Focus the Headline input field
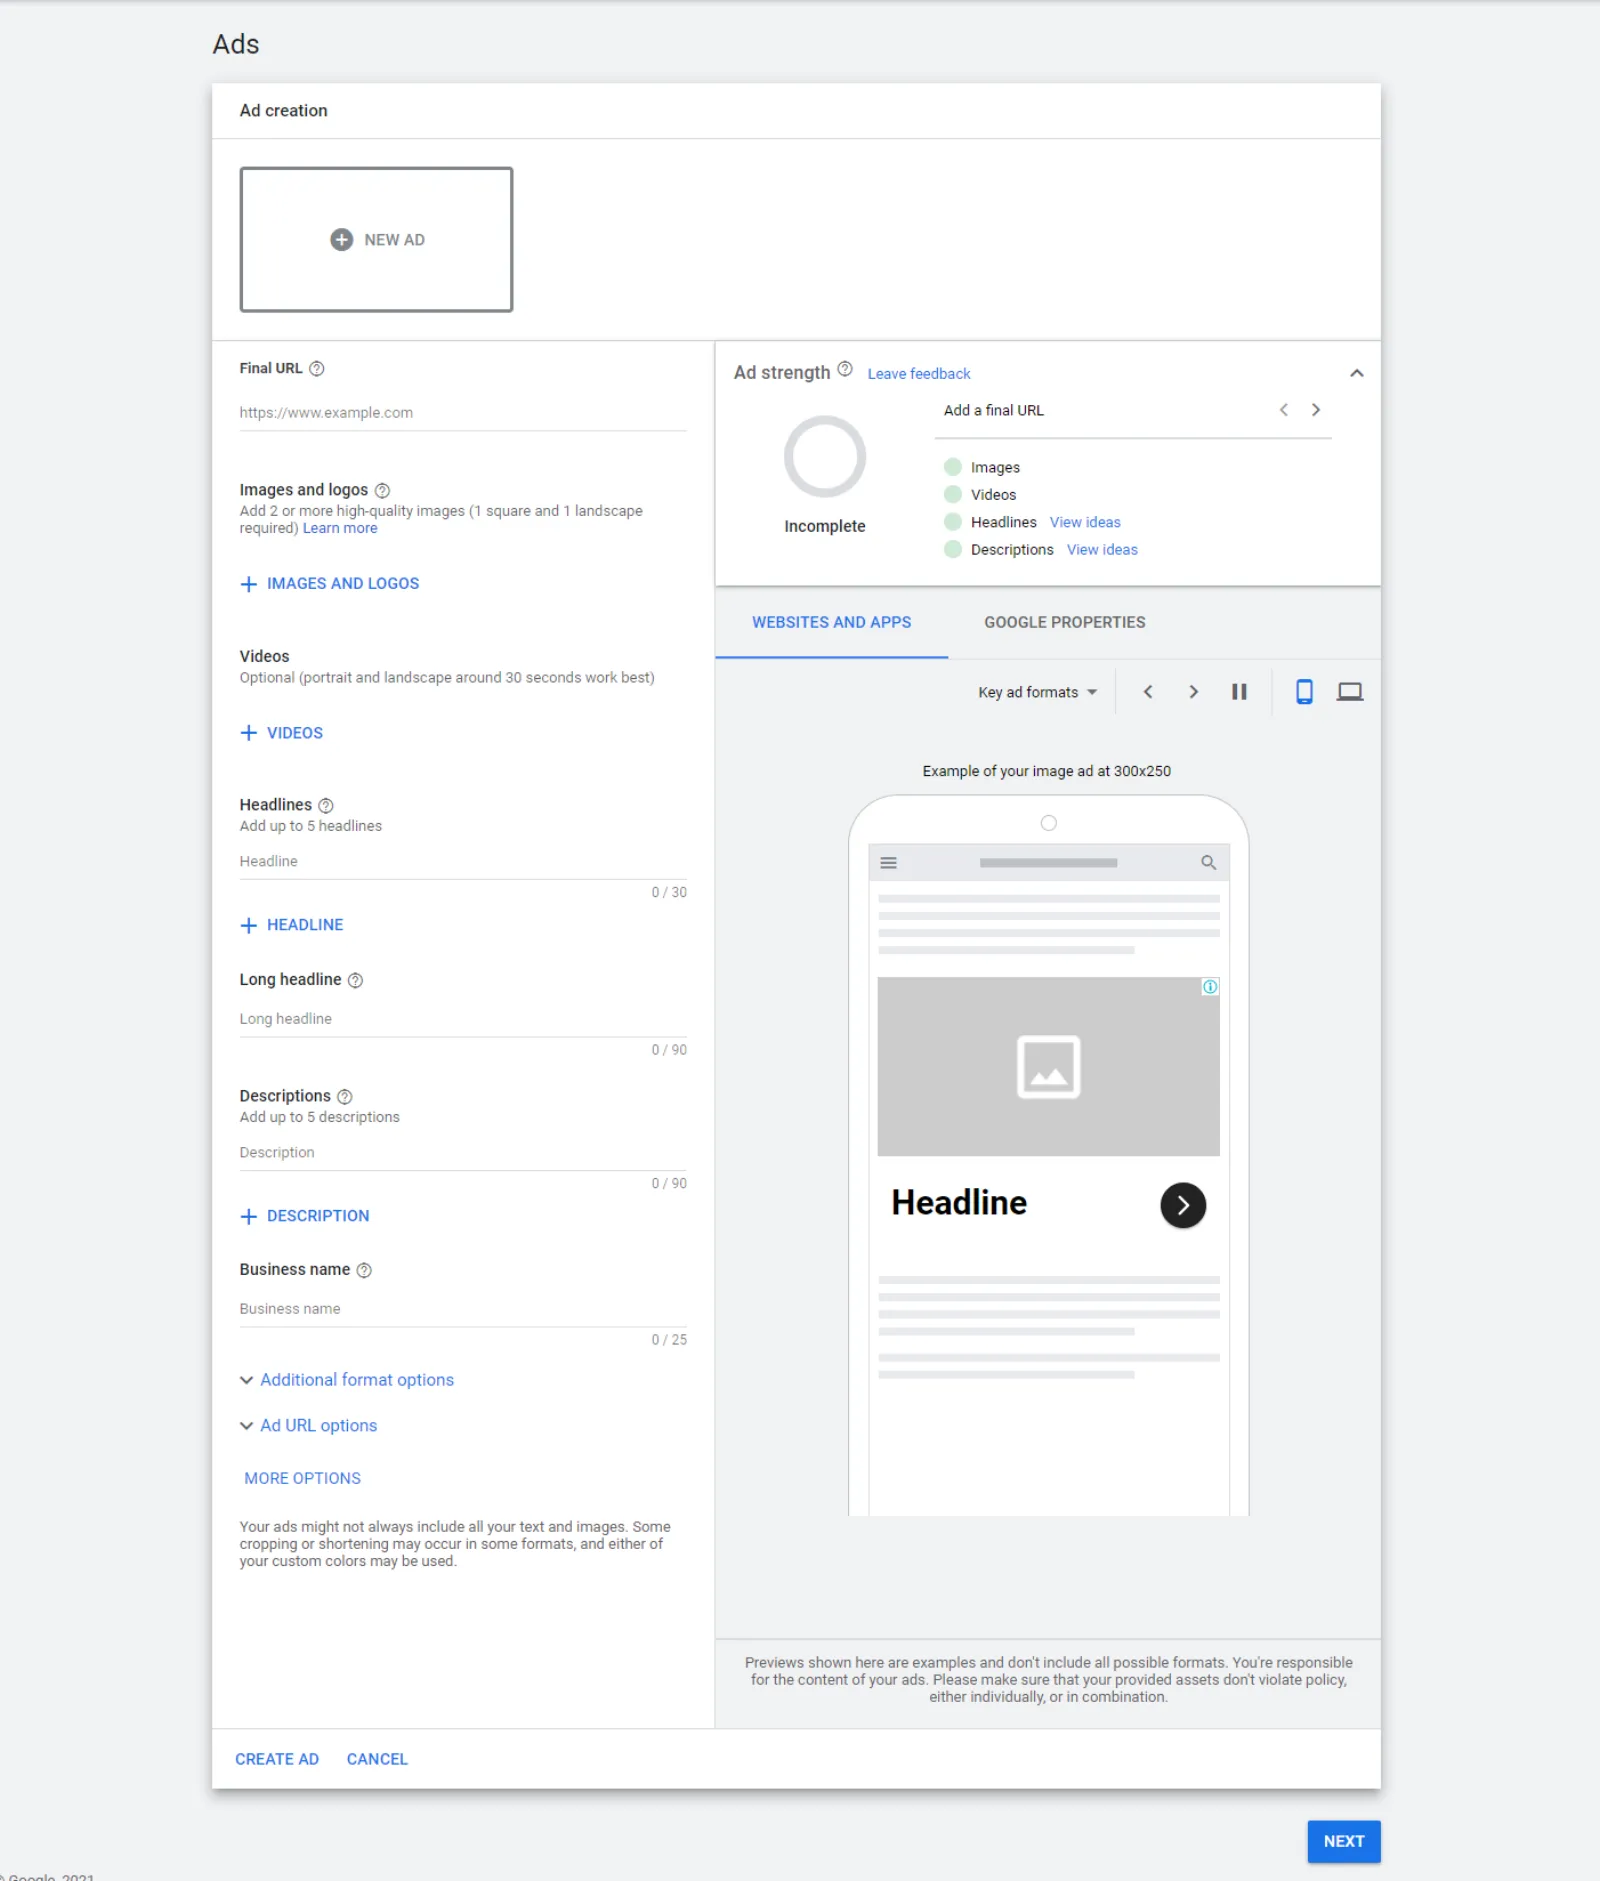 point(463,862)
